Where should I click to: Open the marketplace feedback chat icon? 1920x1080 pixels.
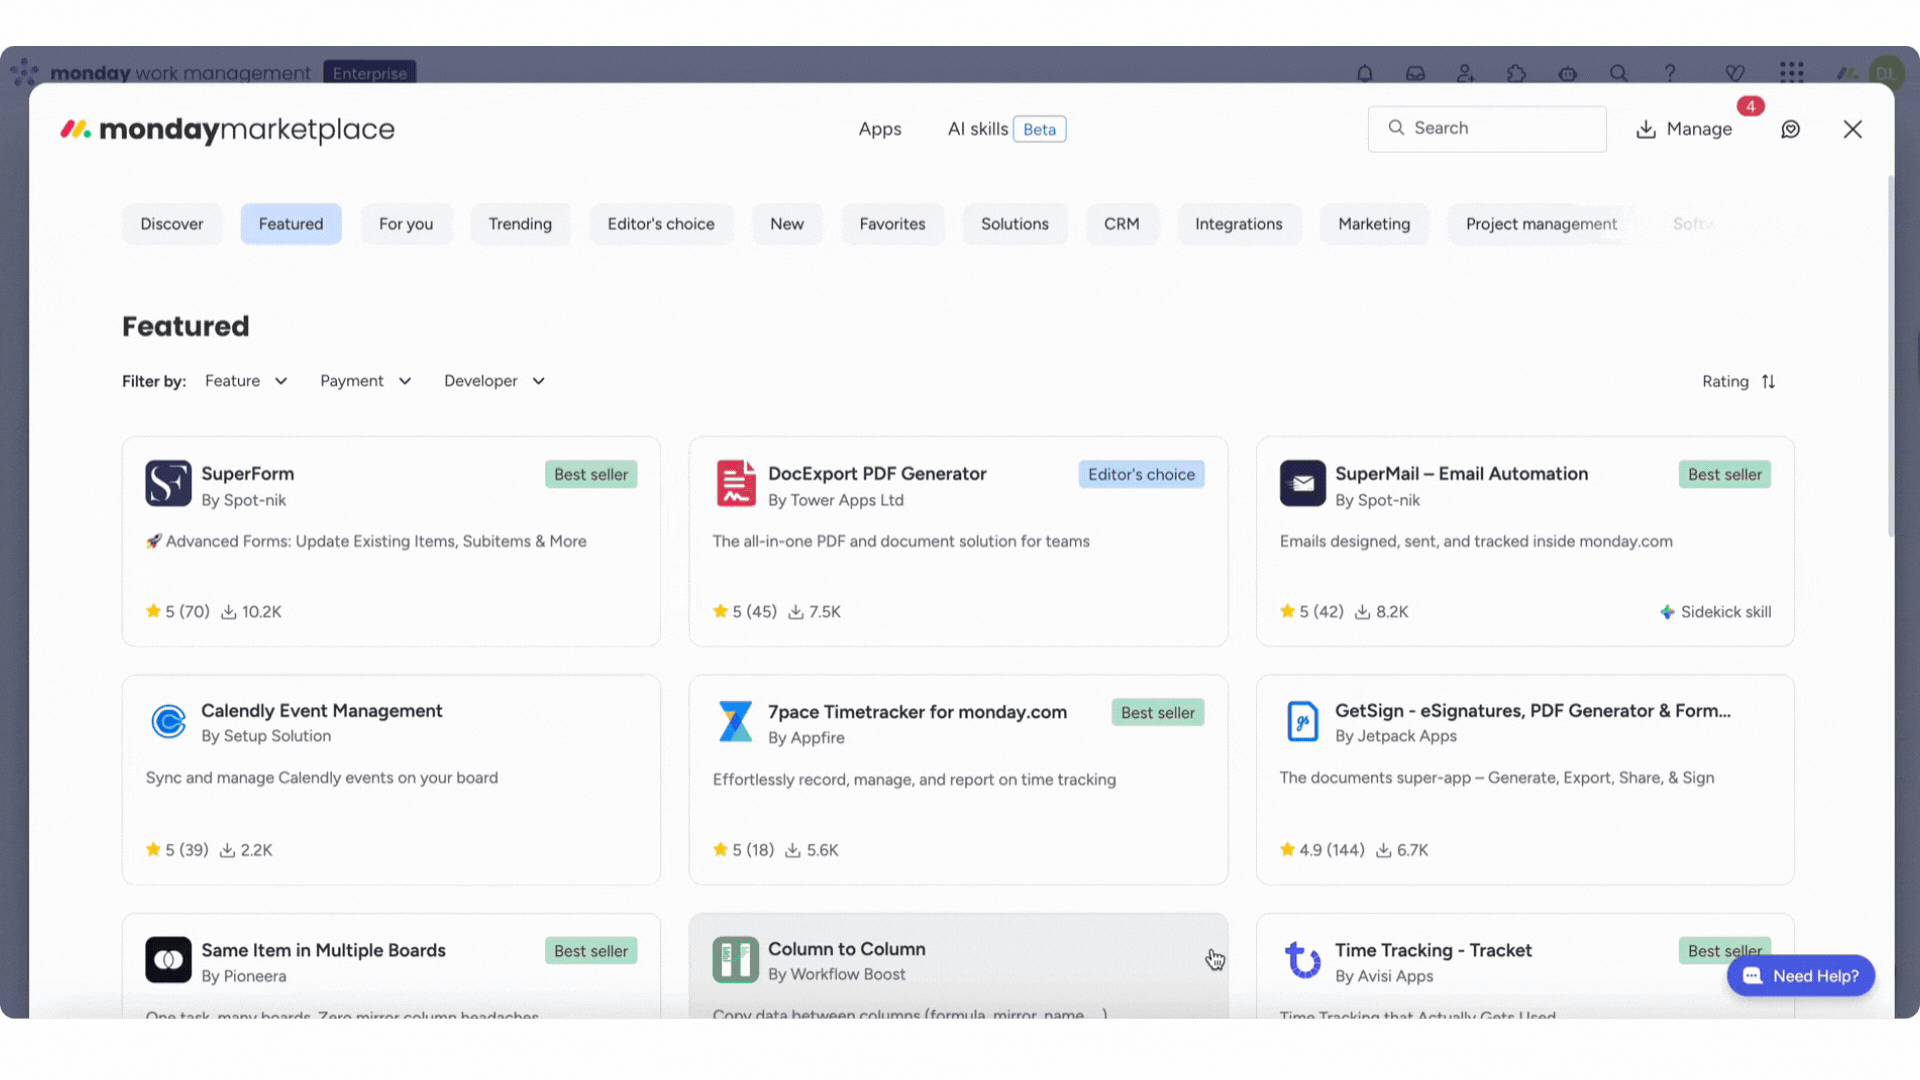1790,129
